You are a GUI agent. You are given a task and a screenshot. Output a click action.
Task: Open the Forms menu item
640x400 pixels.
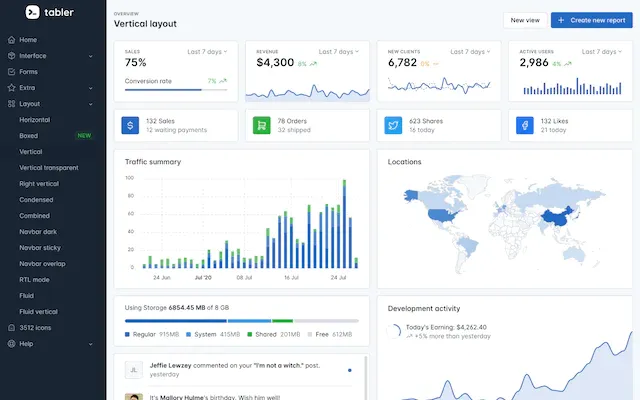tap(51, 71)
